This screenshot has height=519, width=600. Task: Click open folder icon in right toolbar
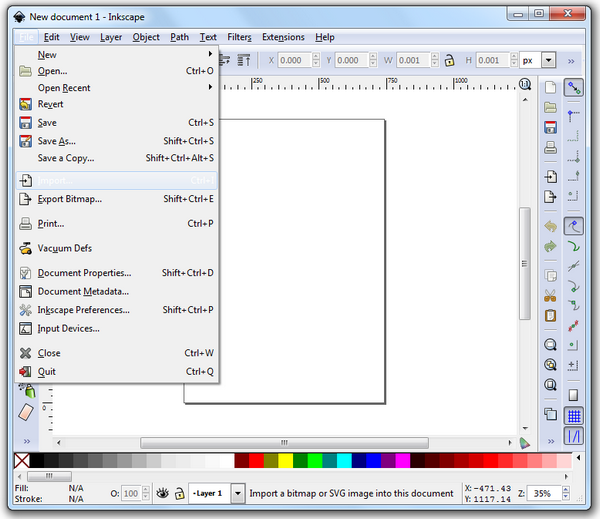551,108
